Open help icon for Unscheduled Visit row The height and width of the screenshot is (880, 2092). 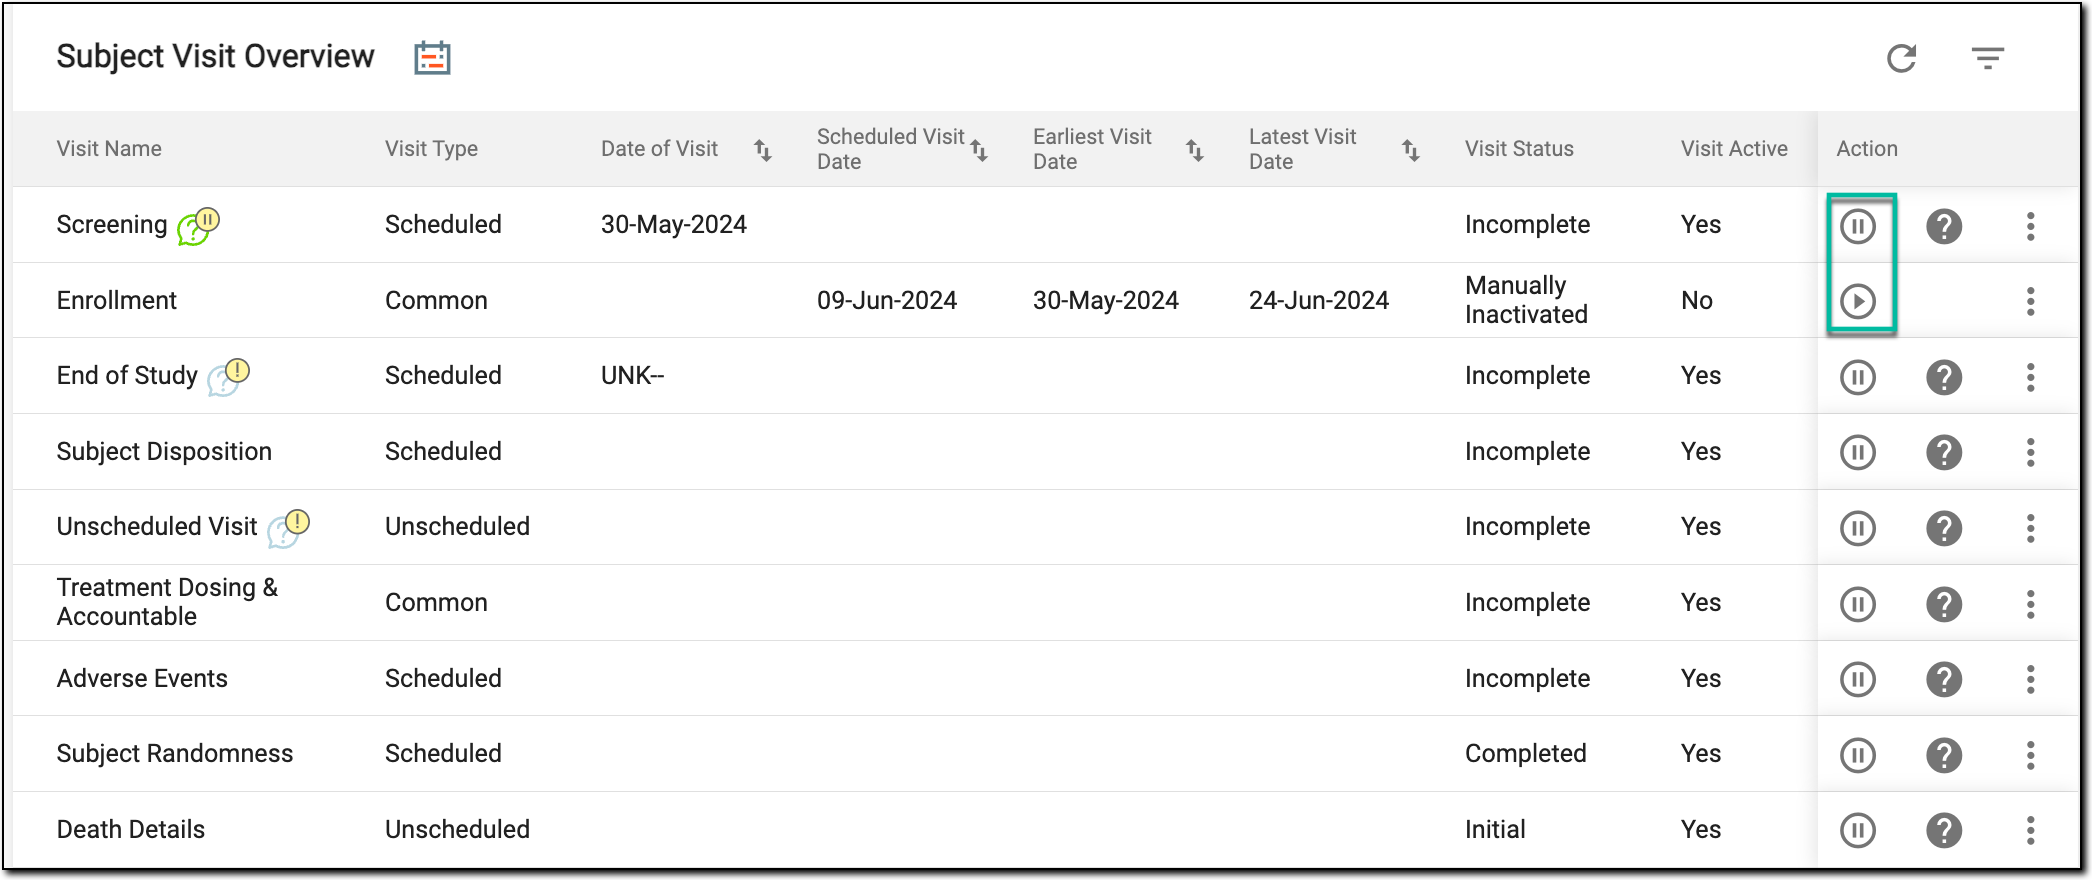point(1944,528)
